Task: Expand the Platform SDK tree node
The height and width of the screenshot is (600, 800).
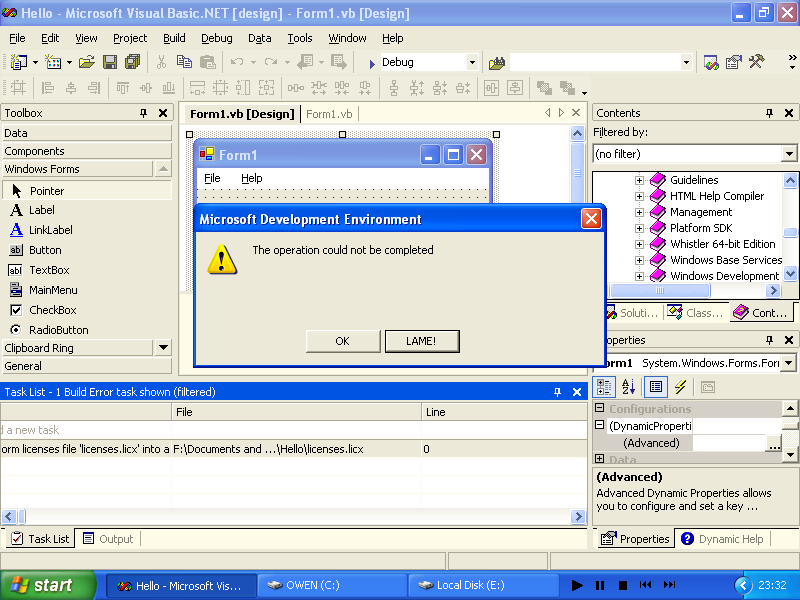Action: [639, 228]
